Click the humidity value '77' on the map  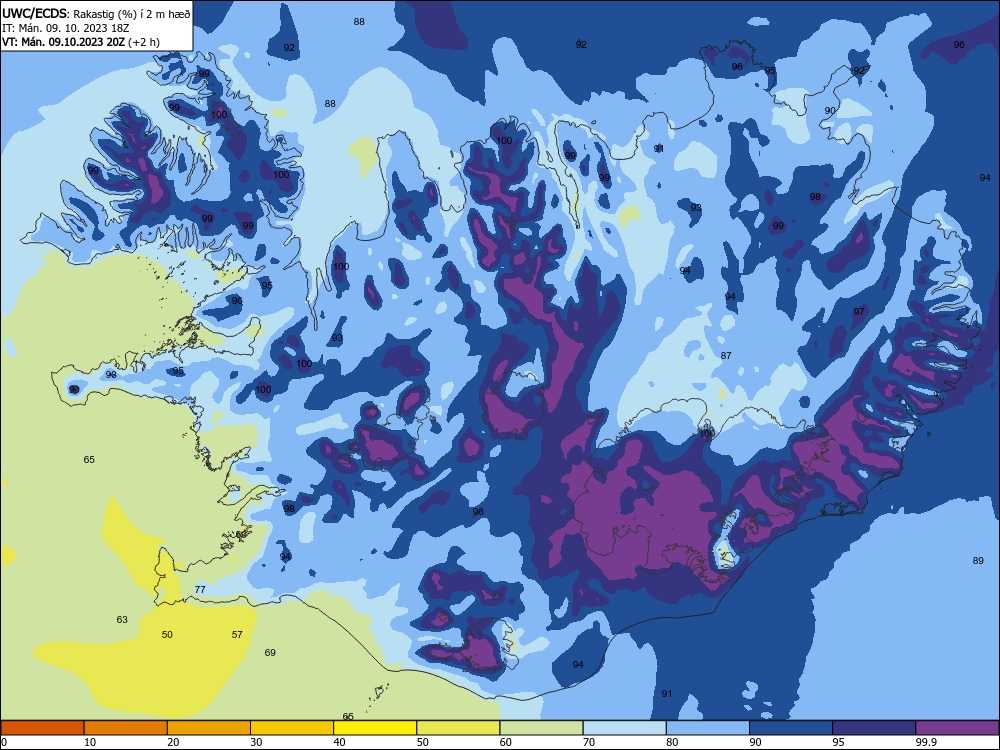[200, 589]
